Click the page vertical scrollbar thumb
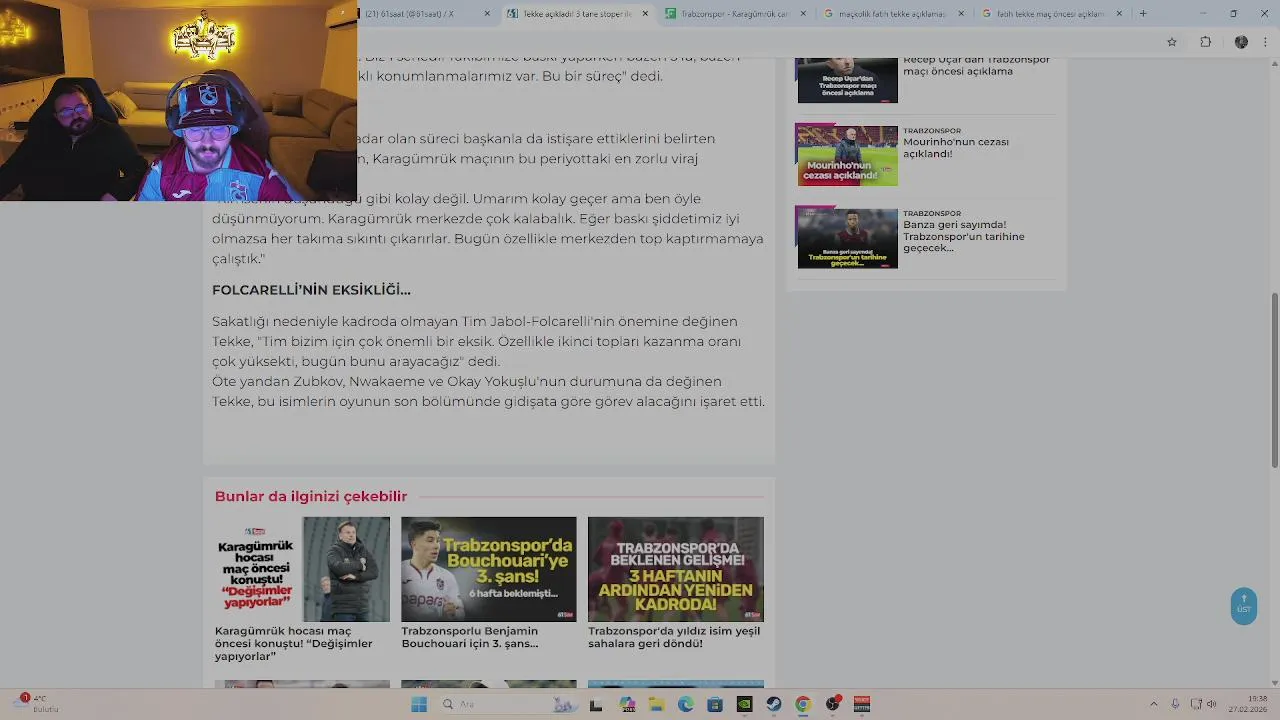 [1274, 380]
